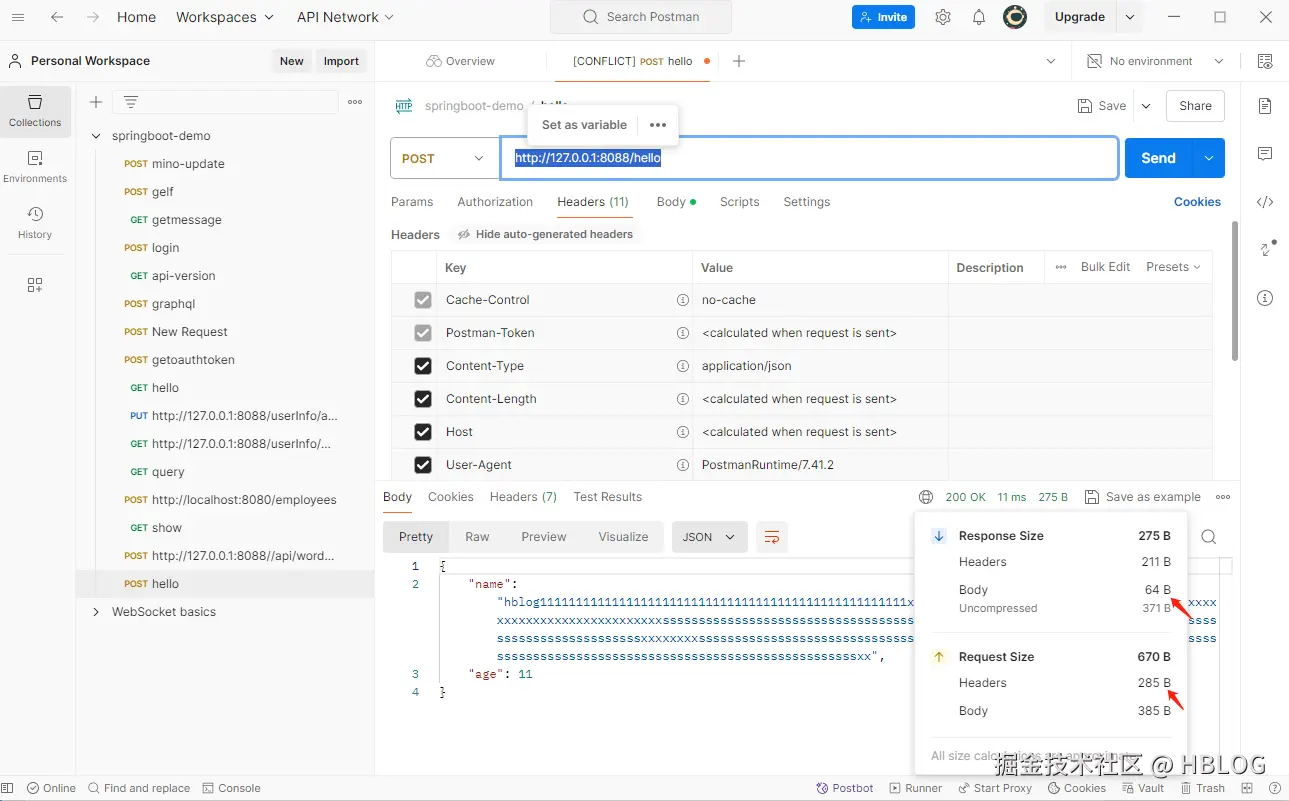
Task: Click the Share button
Action: [x=1195, y=106]
